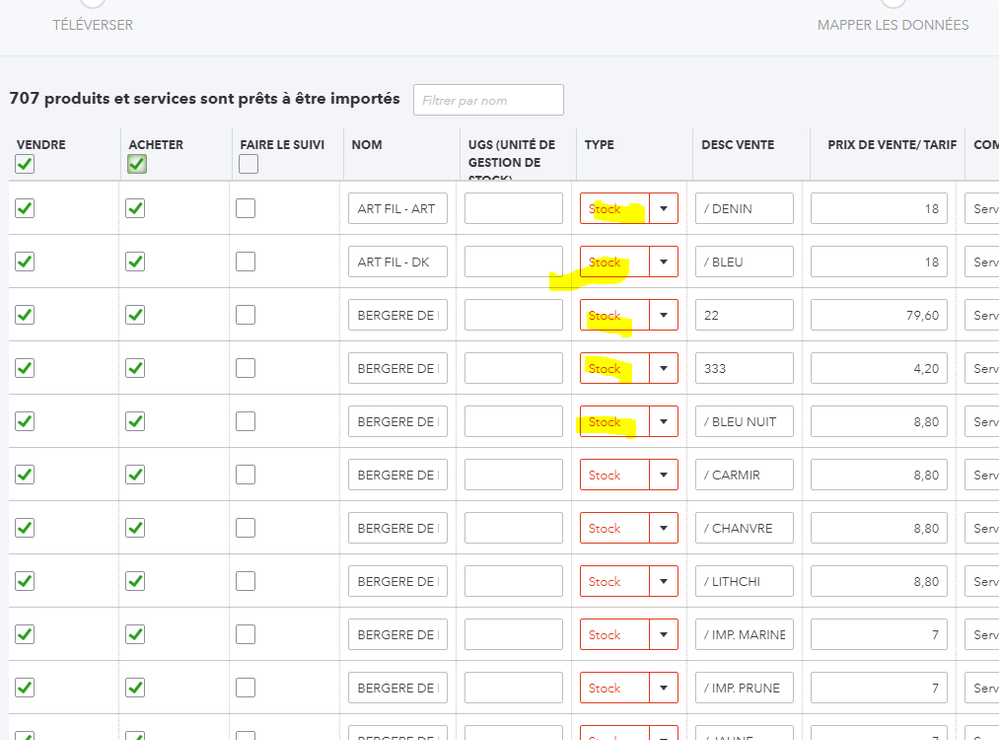Click the UGS field in the / BLEU row
Image resolution: width=999 pixels, height=740 pixels.
[514, 262]
